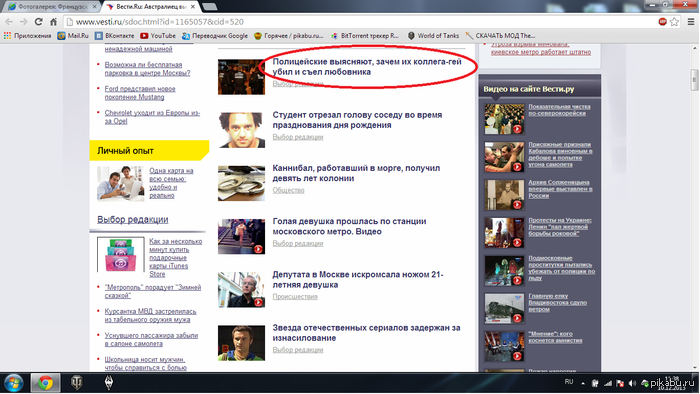Open the Chrome menu hamburger icon
This screenshot has width=700, height=394.
click(691, 21)
